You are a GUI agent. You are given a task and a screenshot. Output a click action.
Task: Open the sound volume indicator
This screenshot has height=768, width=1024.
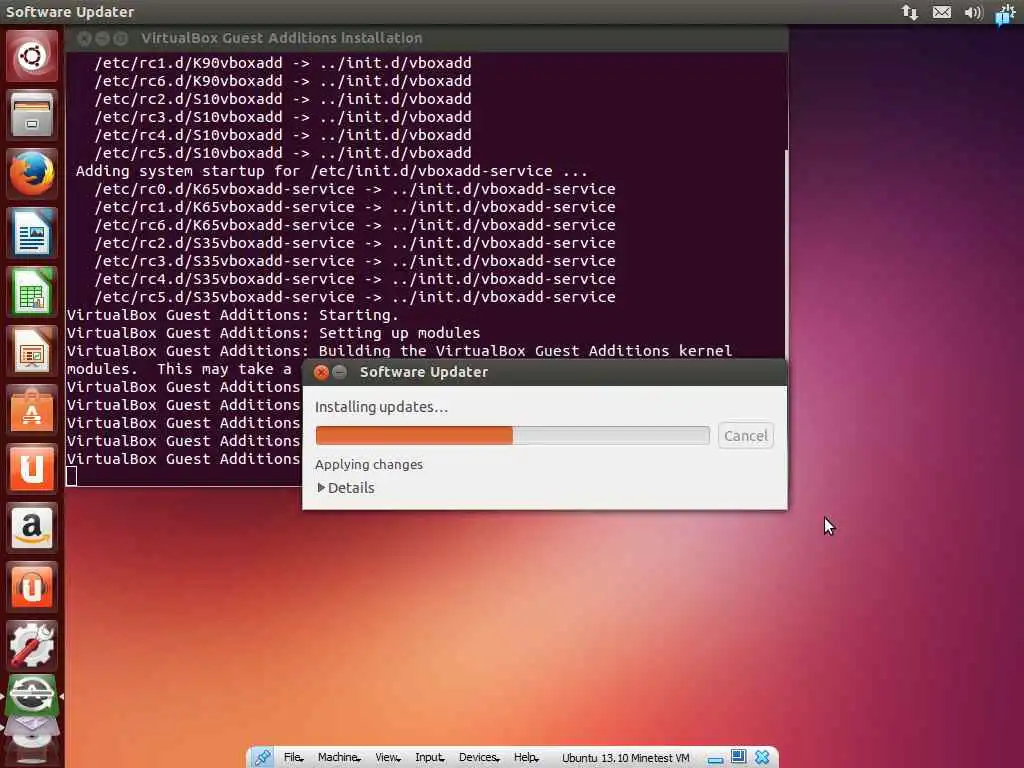coord(973,12)
